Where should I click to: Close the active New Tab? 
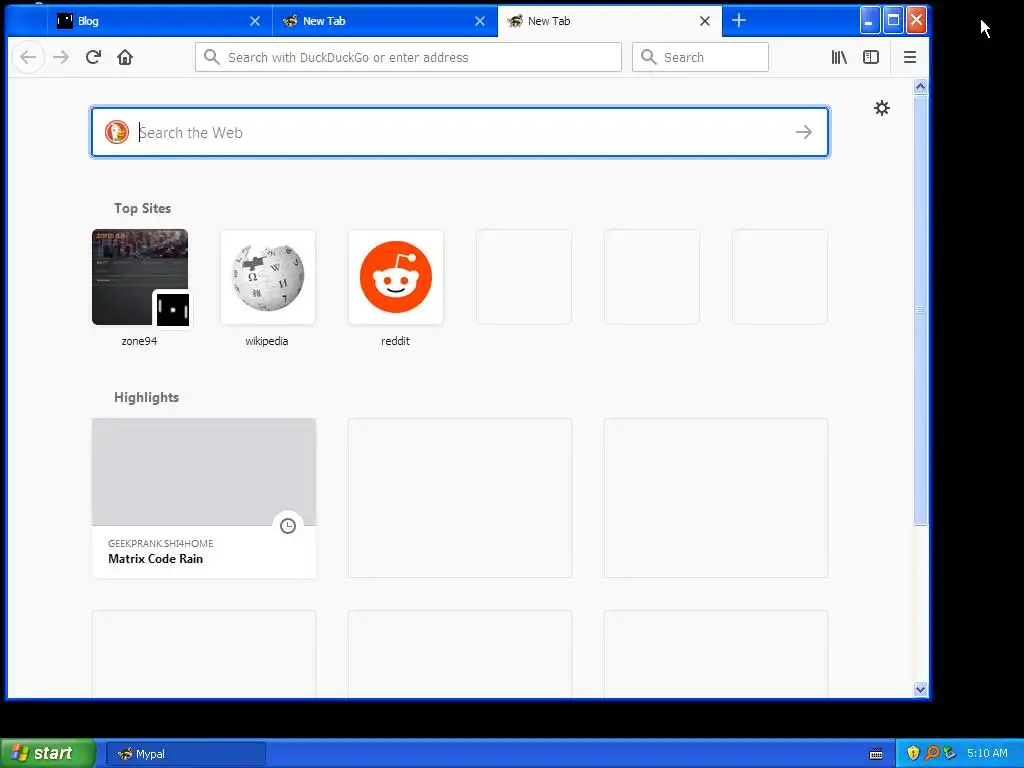[x=705, y=21]
